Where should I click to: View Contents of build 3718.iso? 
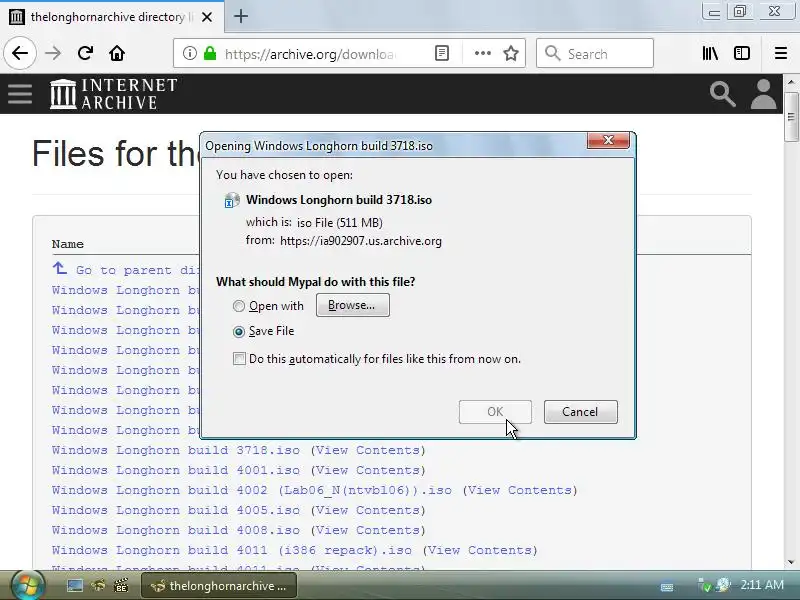pyautogui.click(x=368, y=450)
